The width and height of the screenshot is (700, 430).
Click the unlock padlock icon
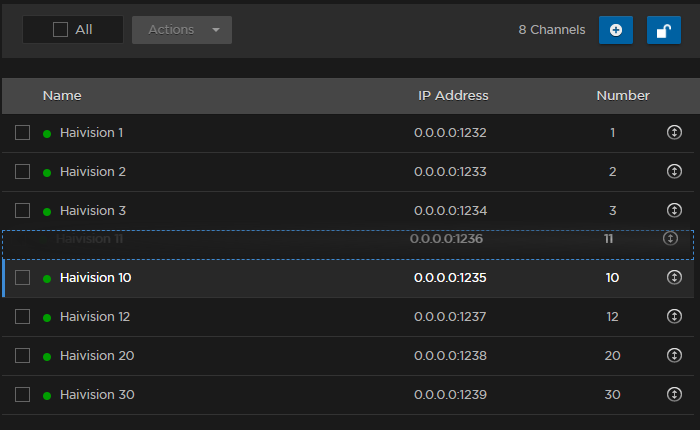click(x=663, y=30)
